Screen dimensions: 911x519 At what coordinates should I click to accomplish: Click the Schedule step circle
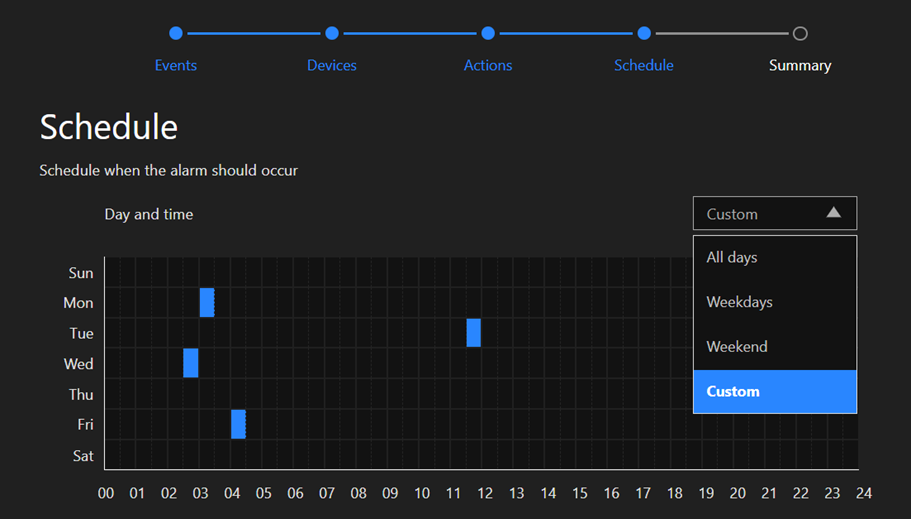644,34
